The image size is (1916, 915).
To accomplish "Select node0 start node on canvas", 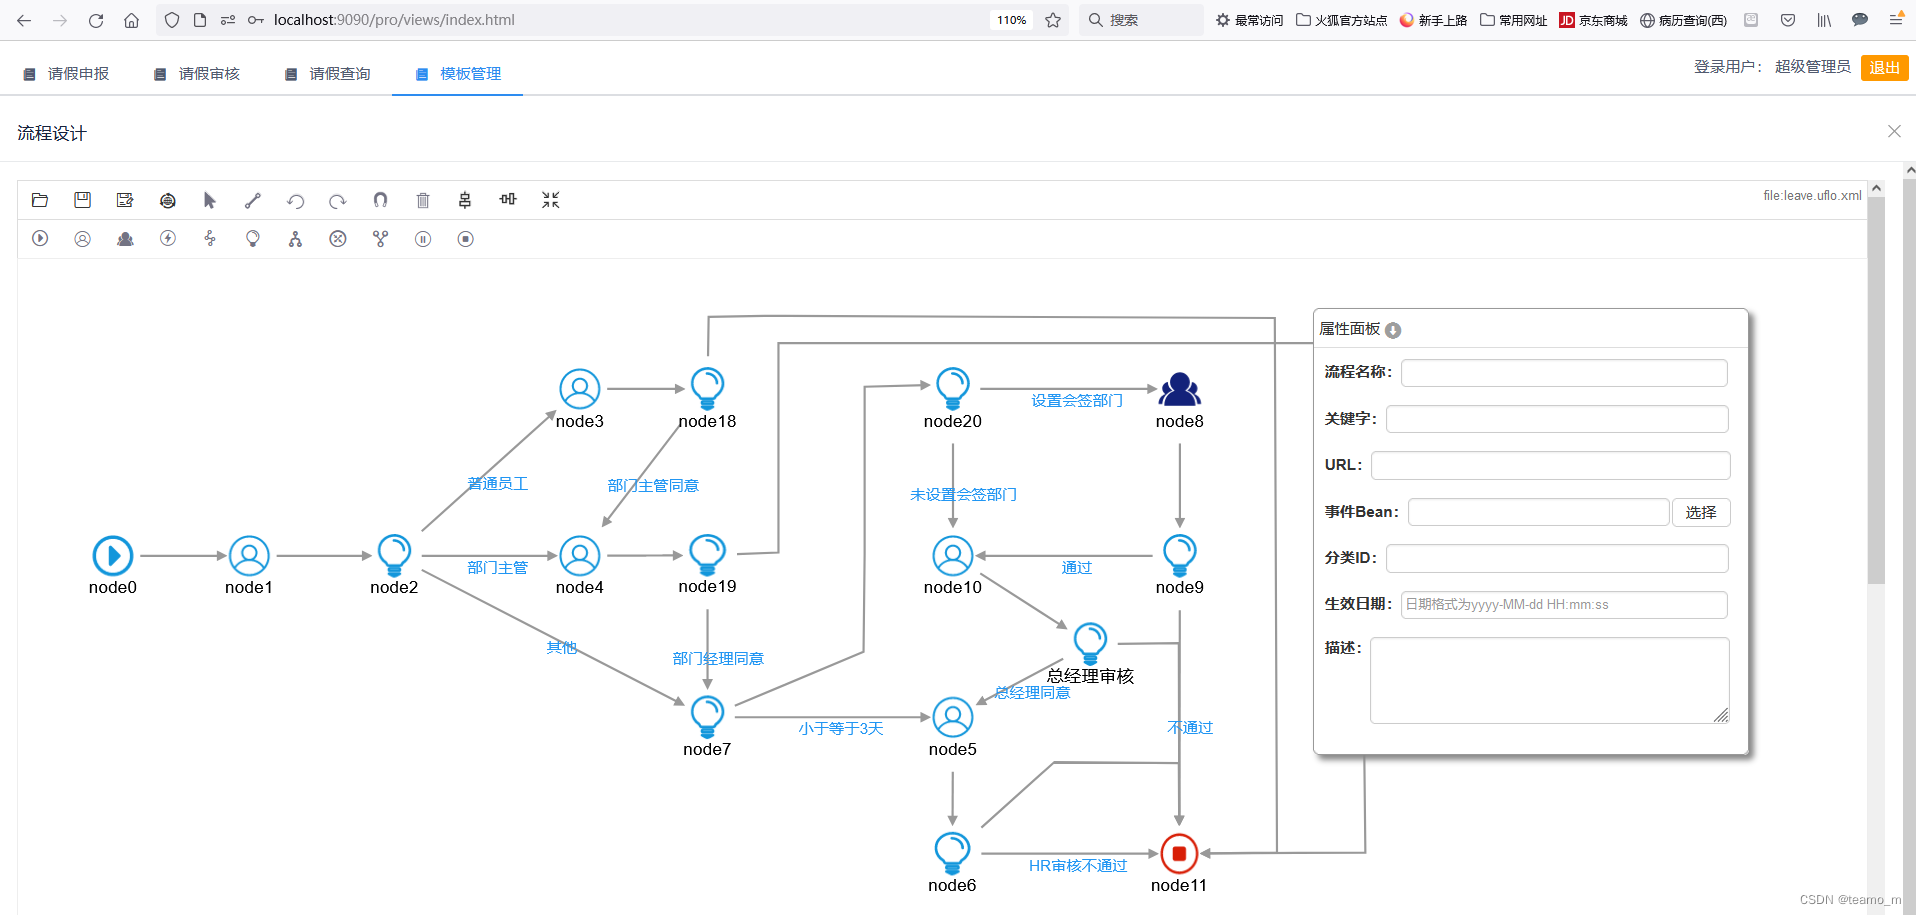I will (113, 555).
